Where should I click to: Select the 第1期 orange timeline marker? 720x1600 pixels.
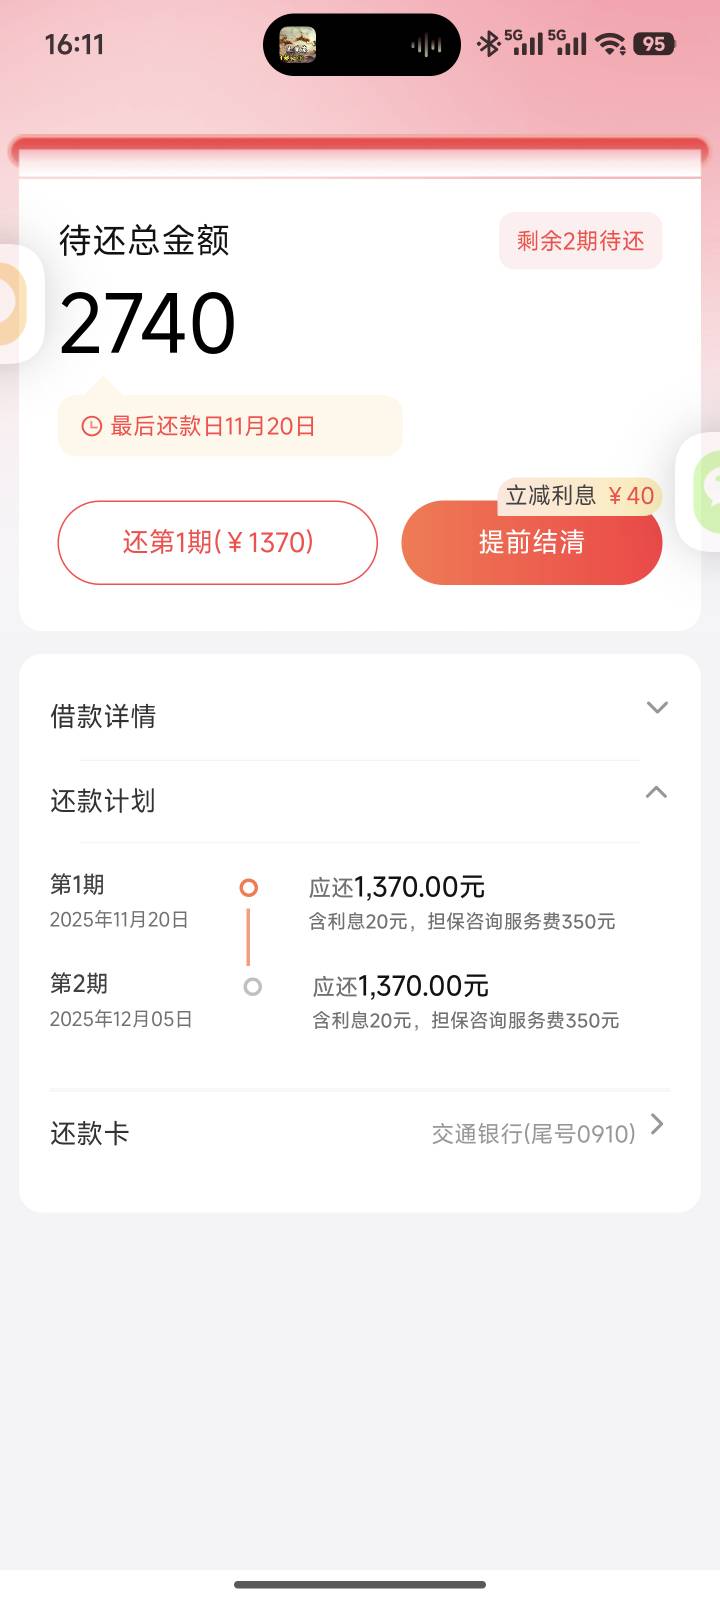pyautogui.click(x=249, y=887)
